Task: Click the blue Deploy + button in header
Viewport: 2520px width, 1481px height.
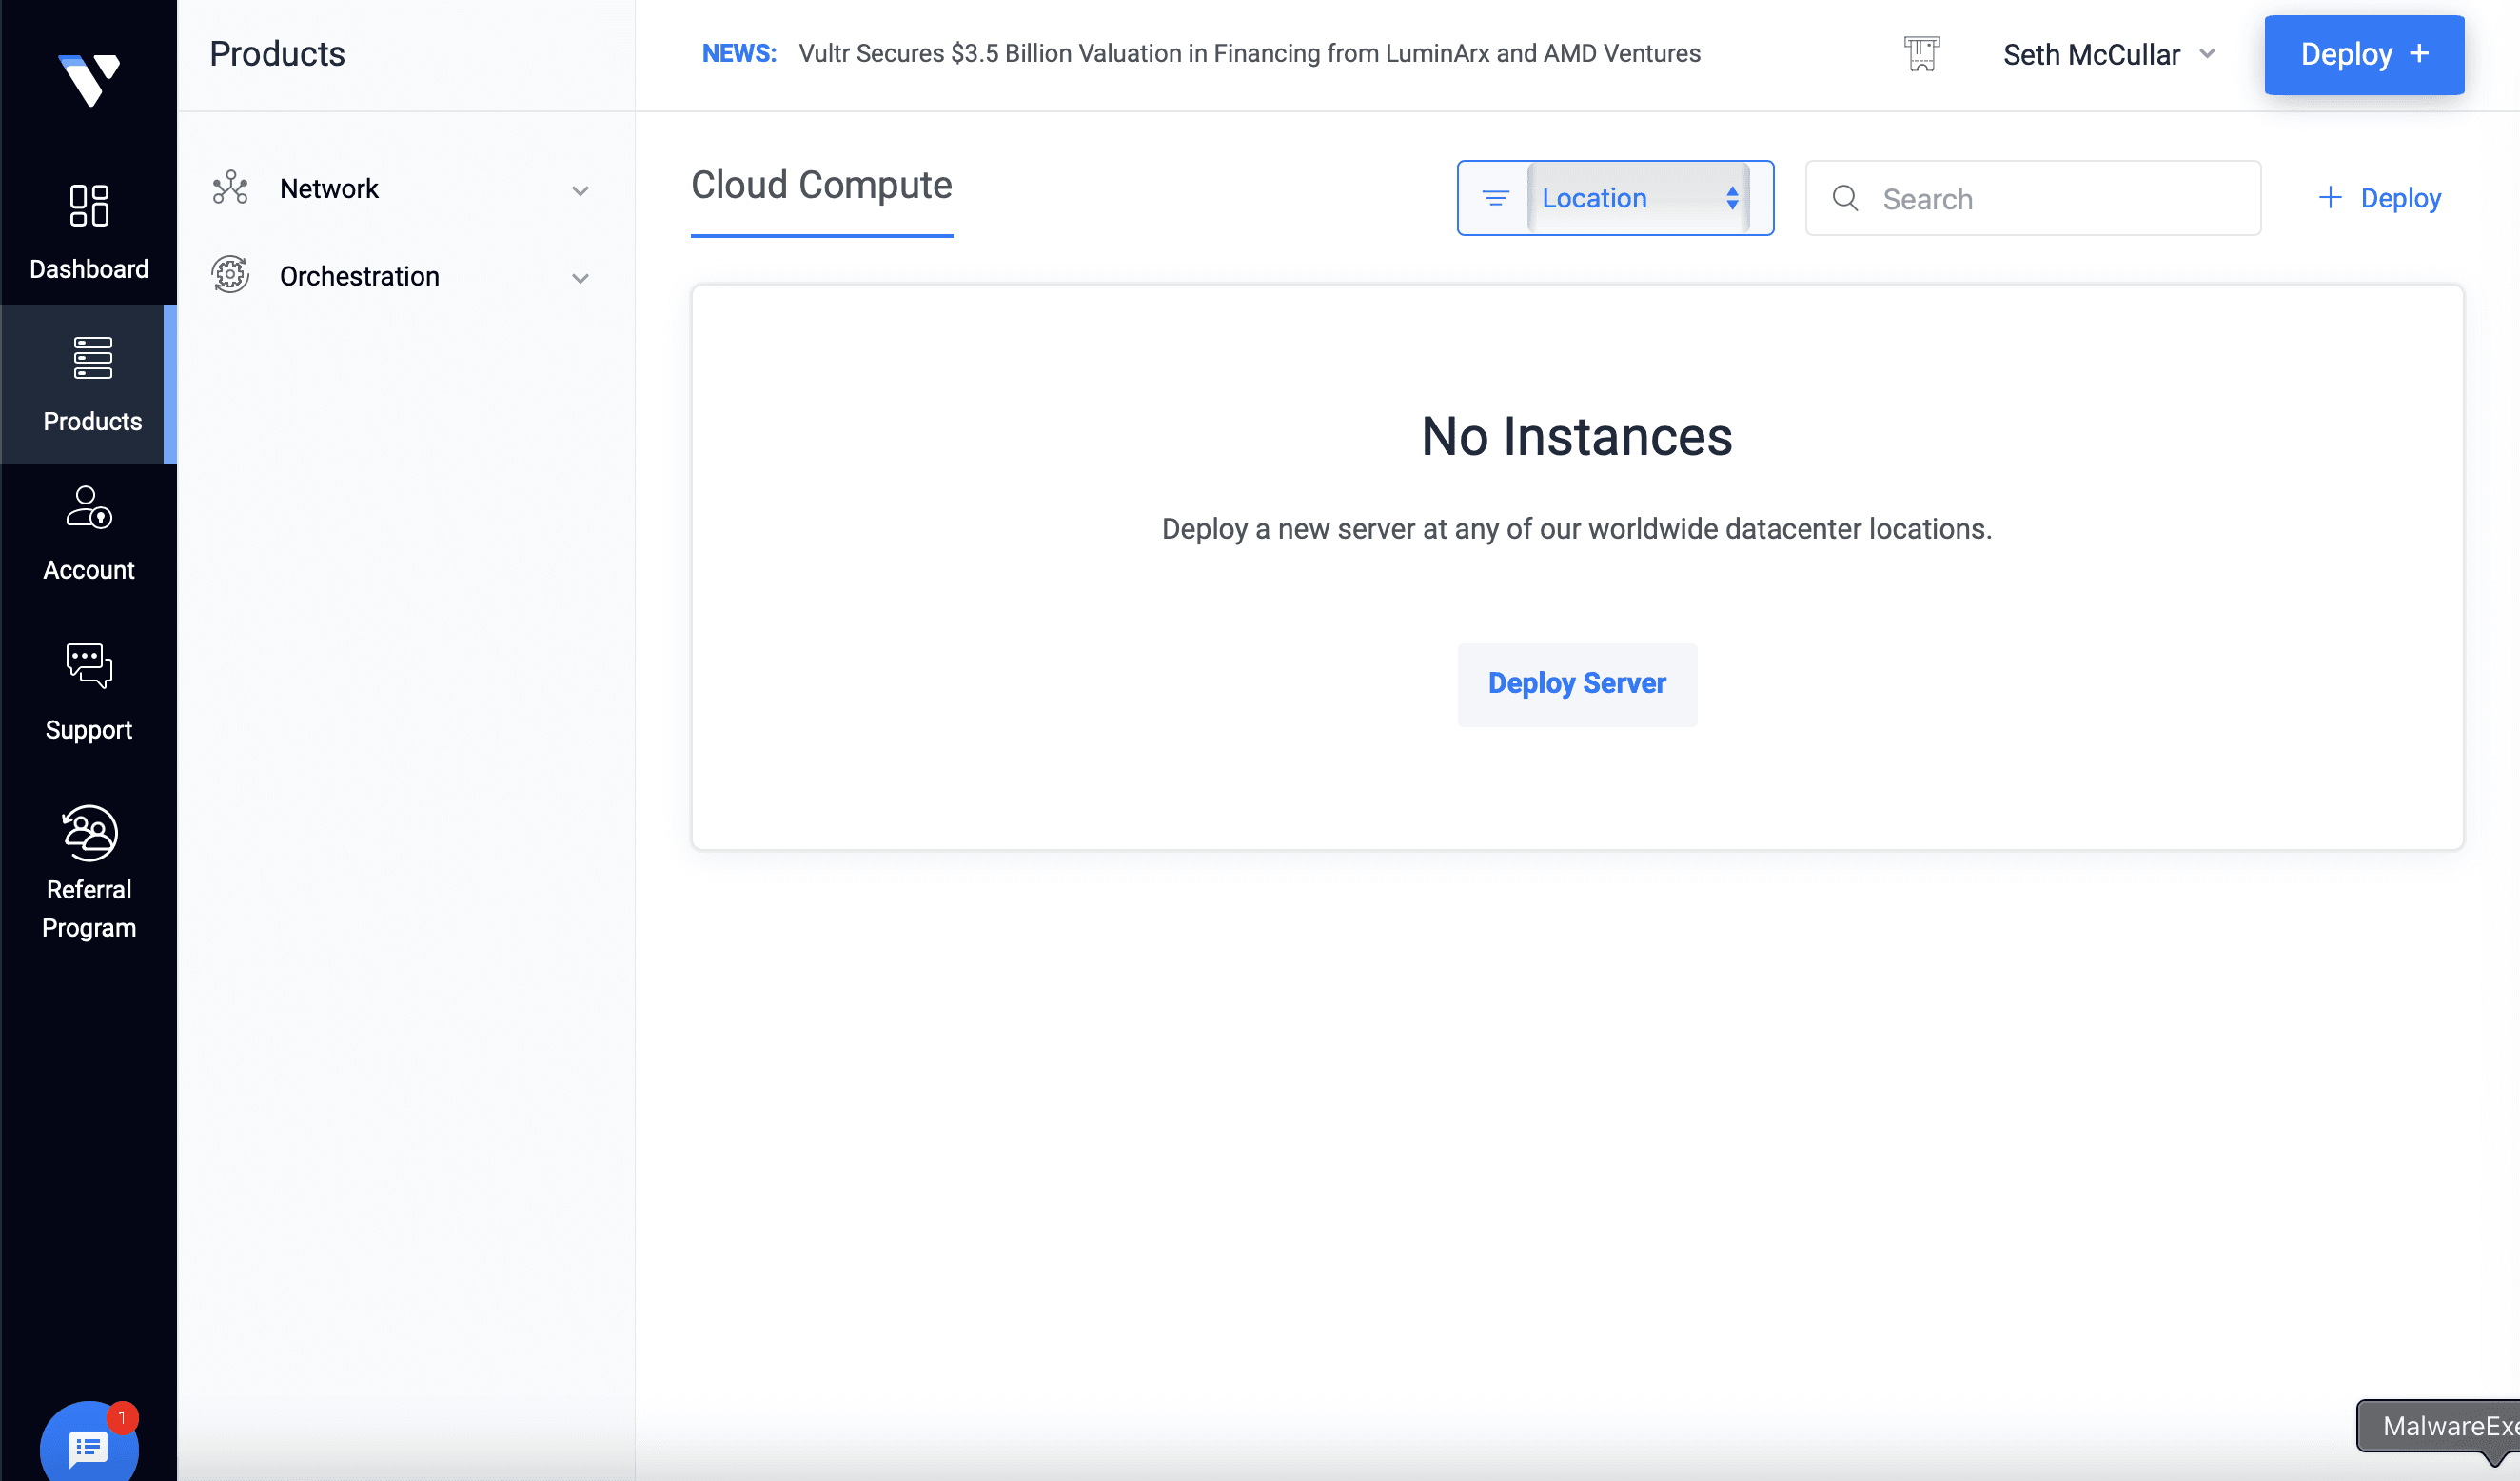Action: pos(2364,54)
